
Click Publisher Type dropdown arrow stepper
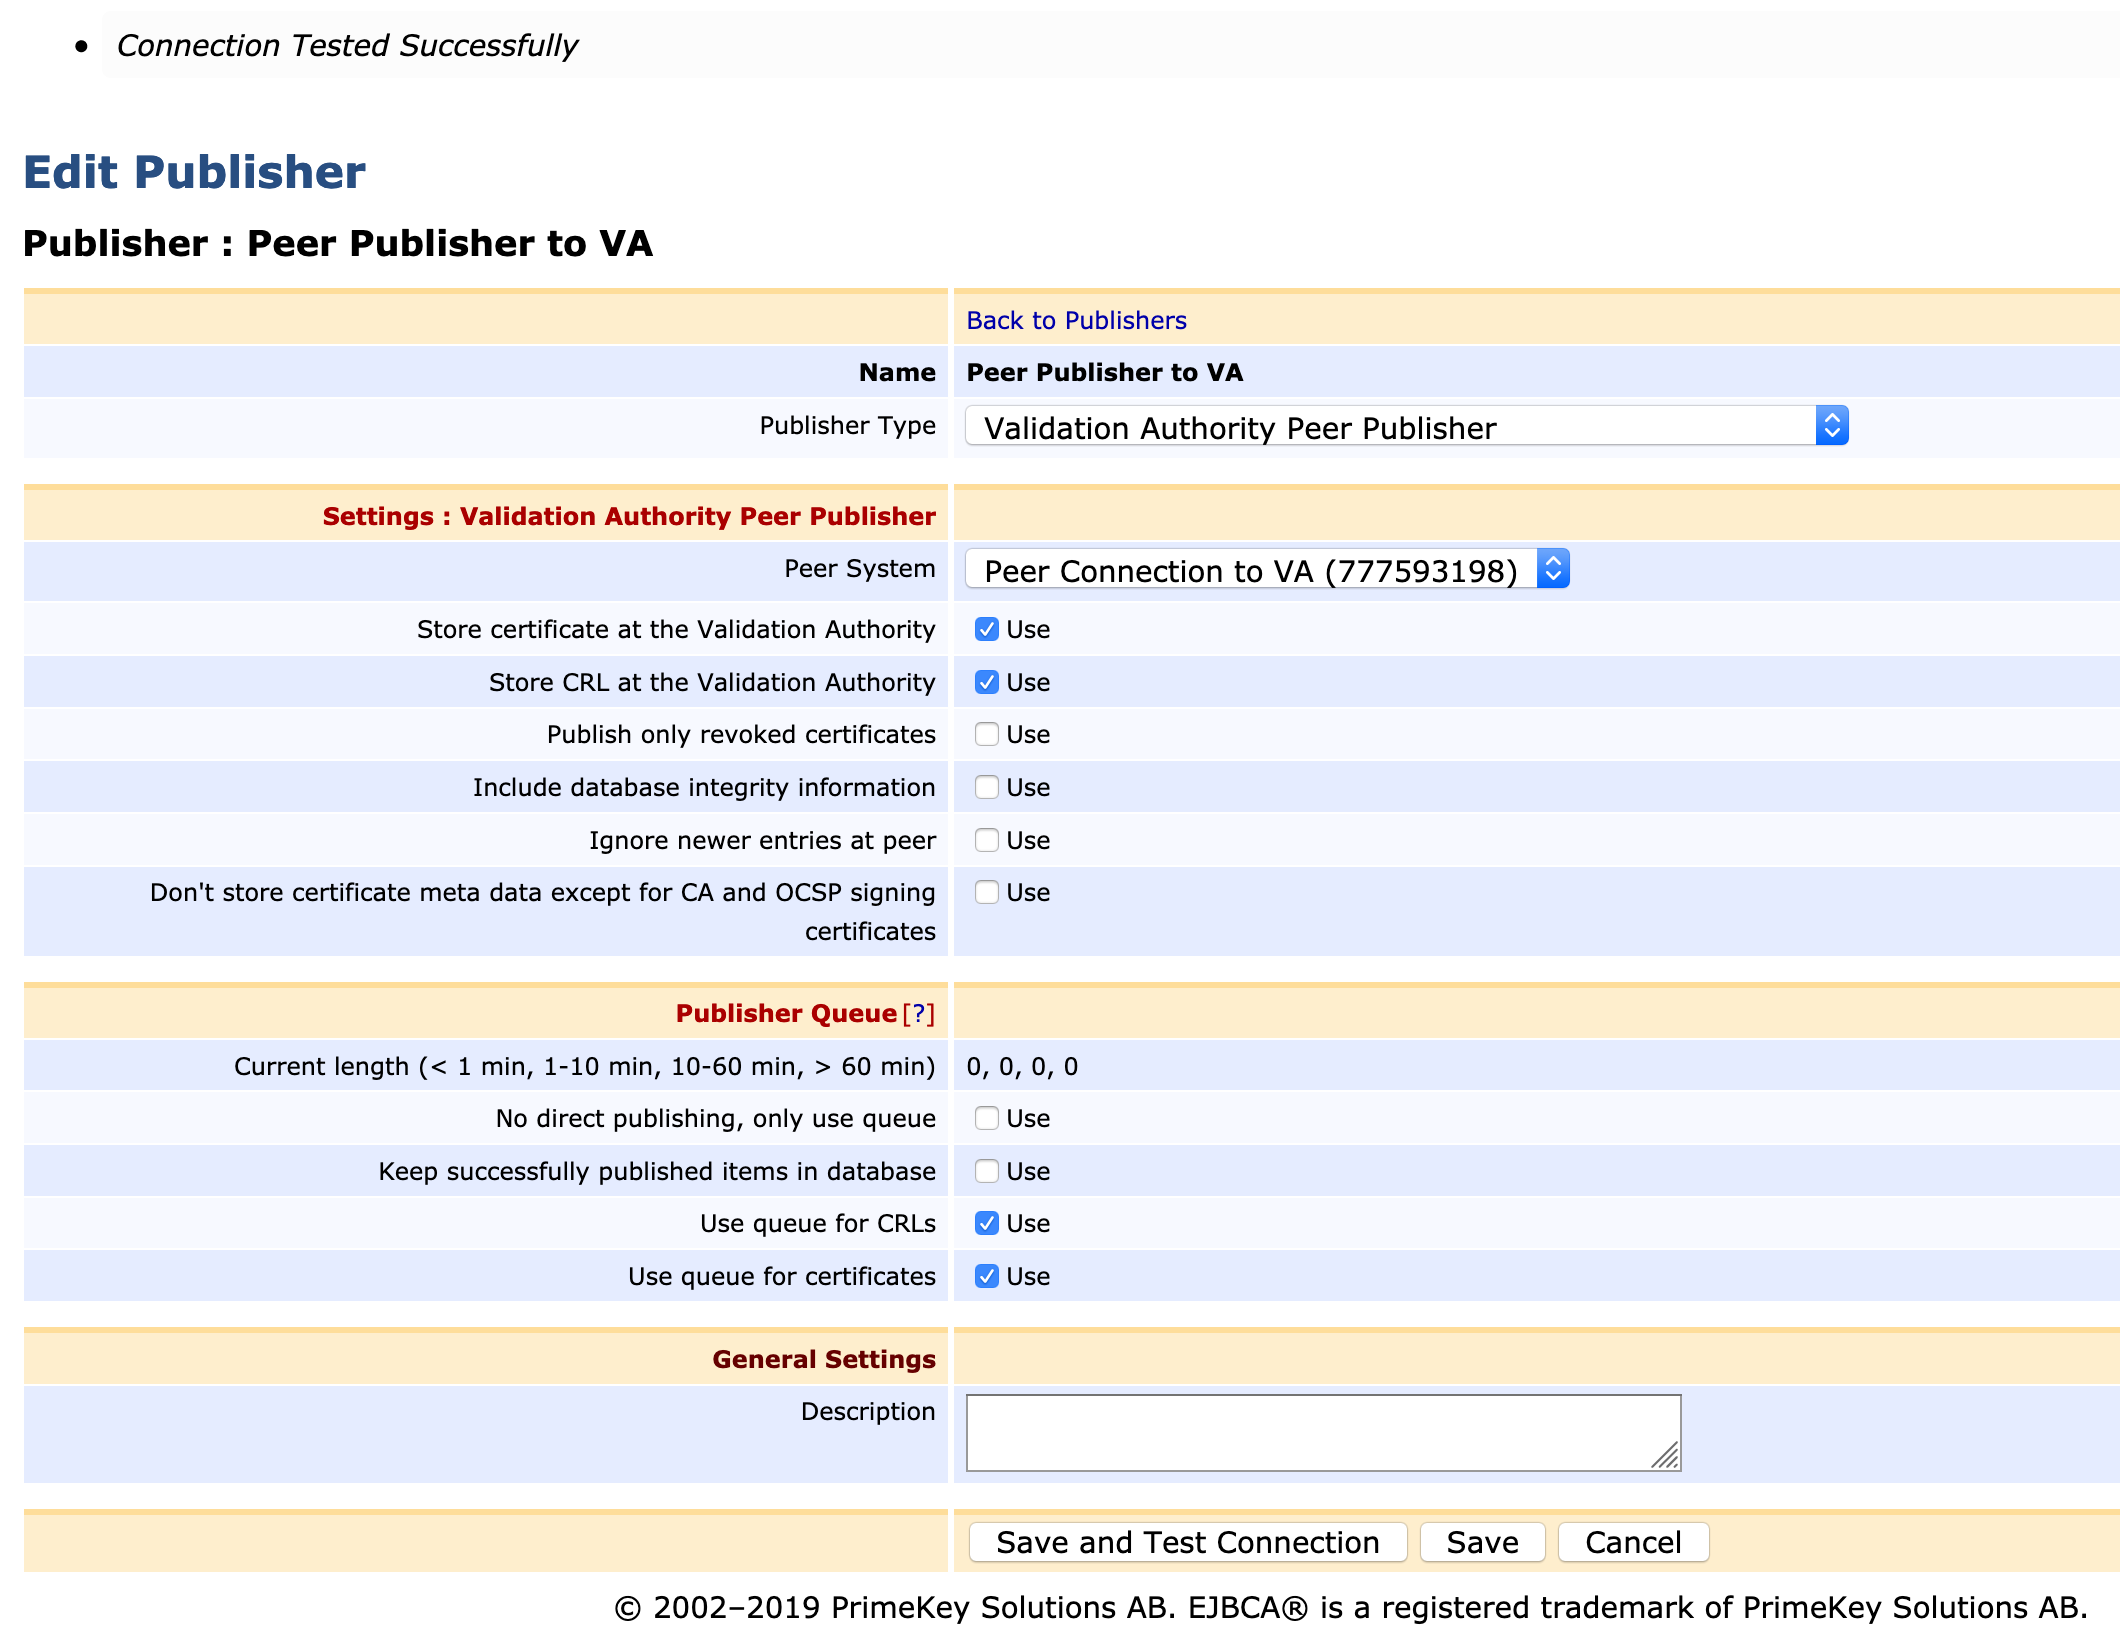pyautogui.click(x=1831, y=427)
